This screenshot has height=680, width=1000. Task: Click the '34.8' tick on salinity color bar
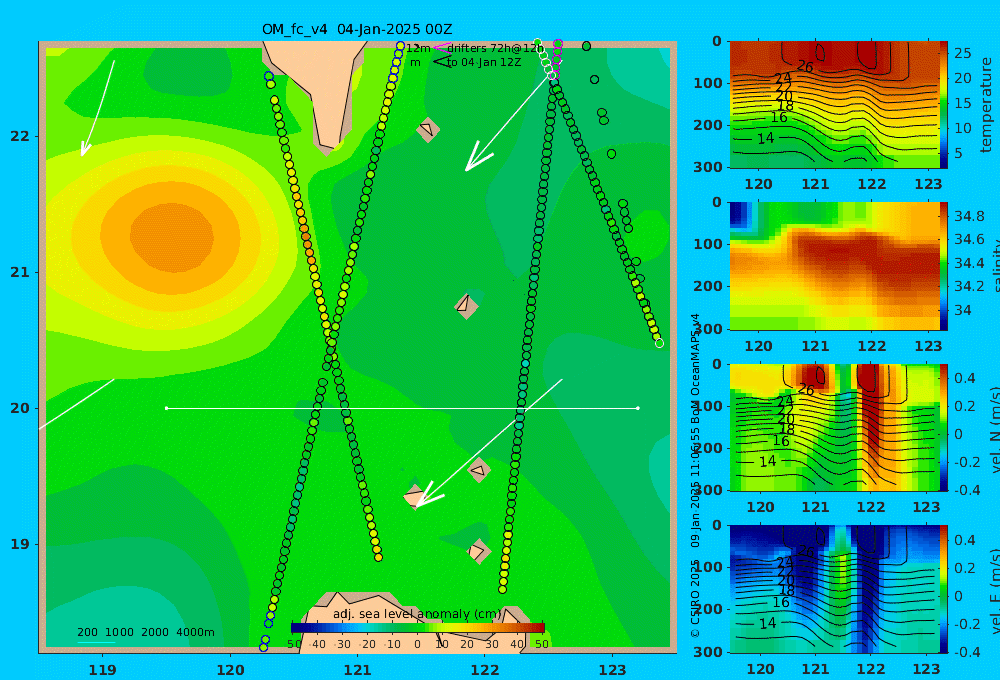tap(969, 216)
